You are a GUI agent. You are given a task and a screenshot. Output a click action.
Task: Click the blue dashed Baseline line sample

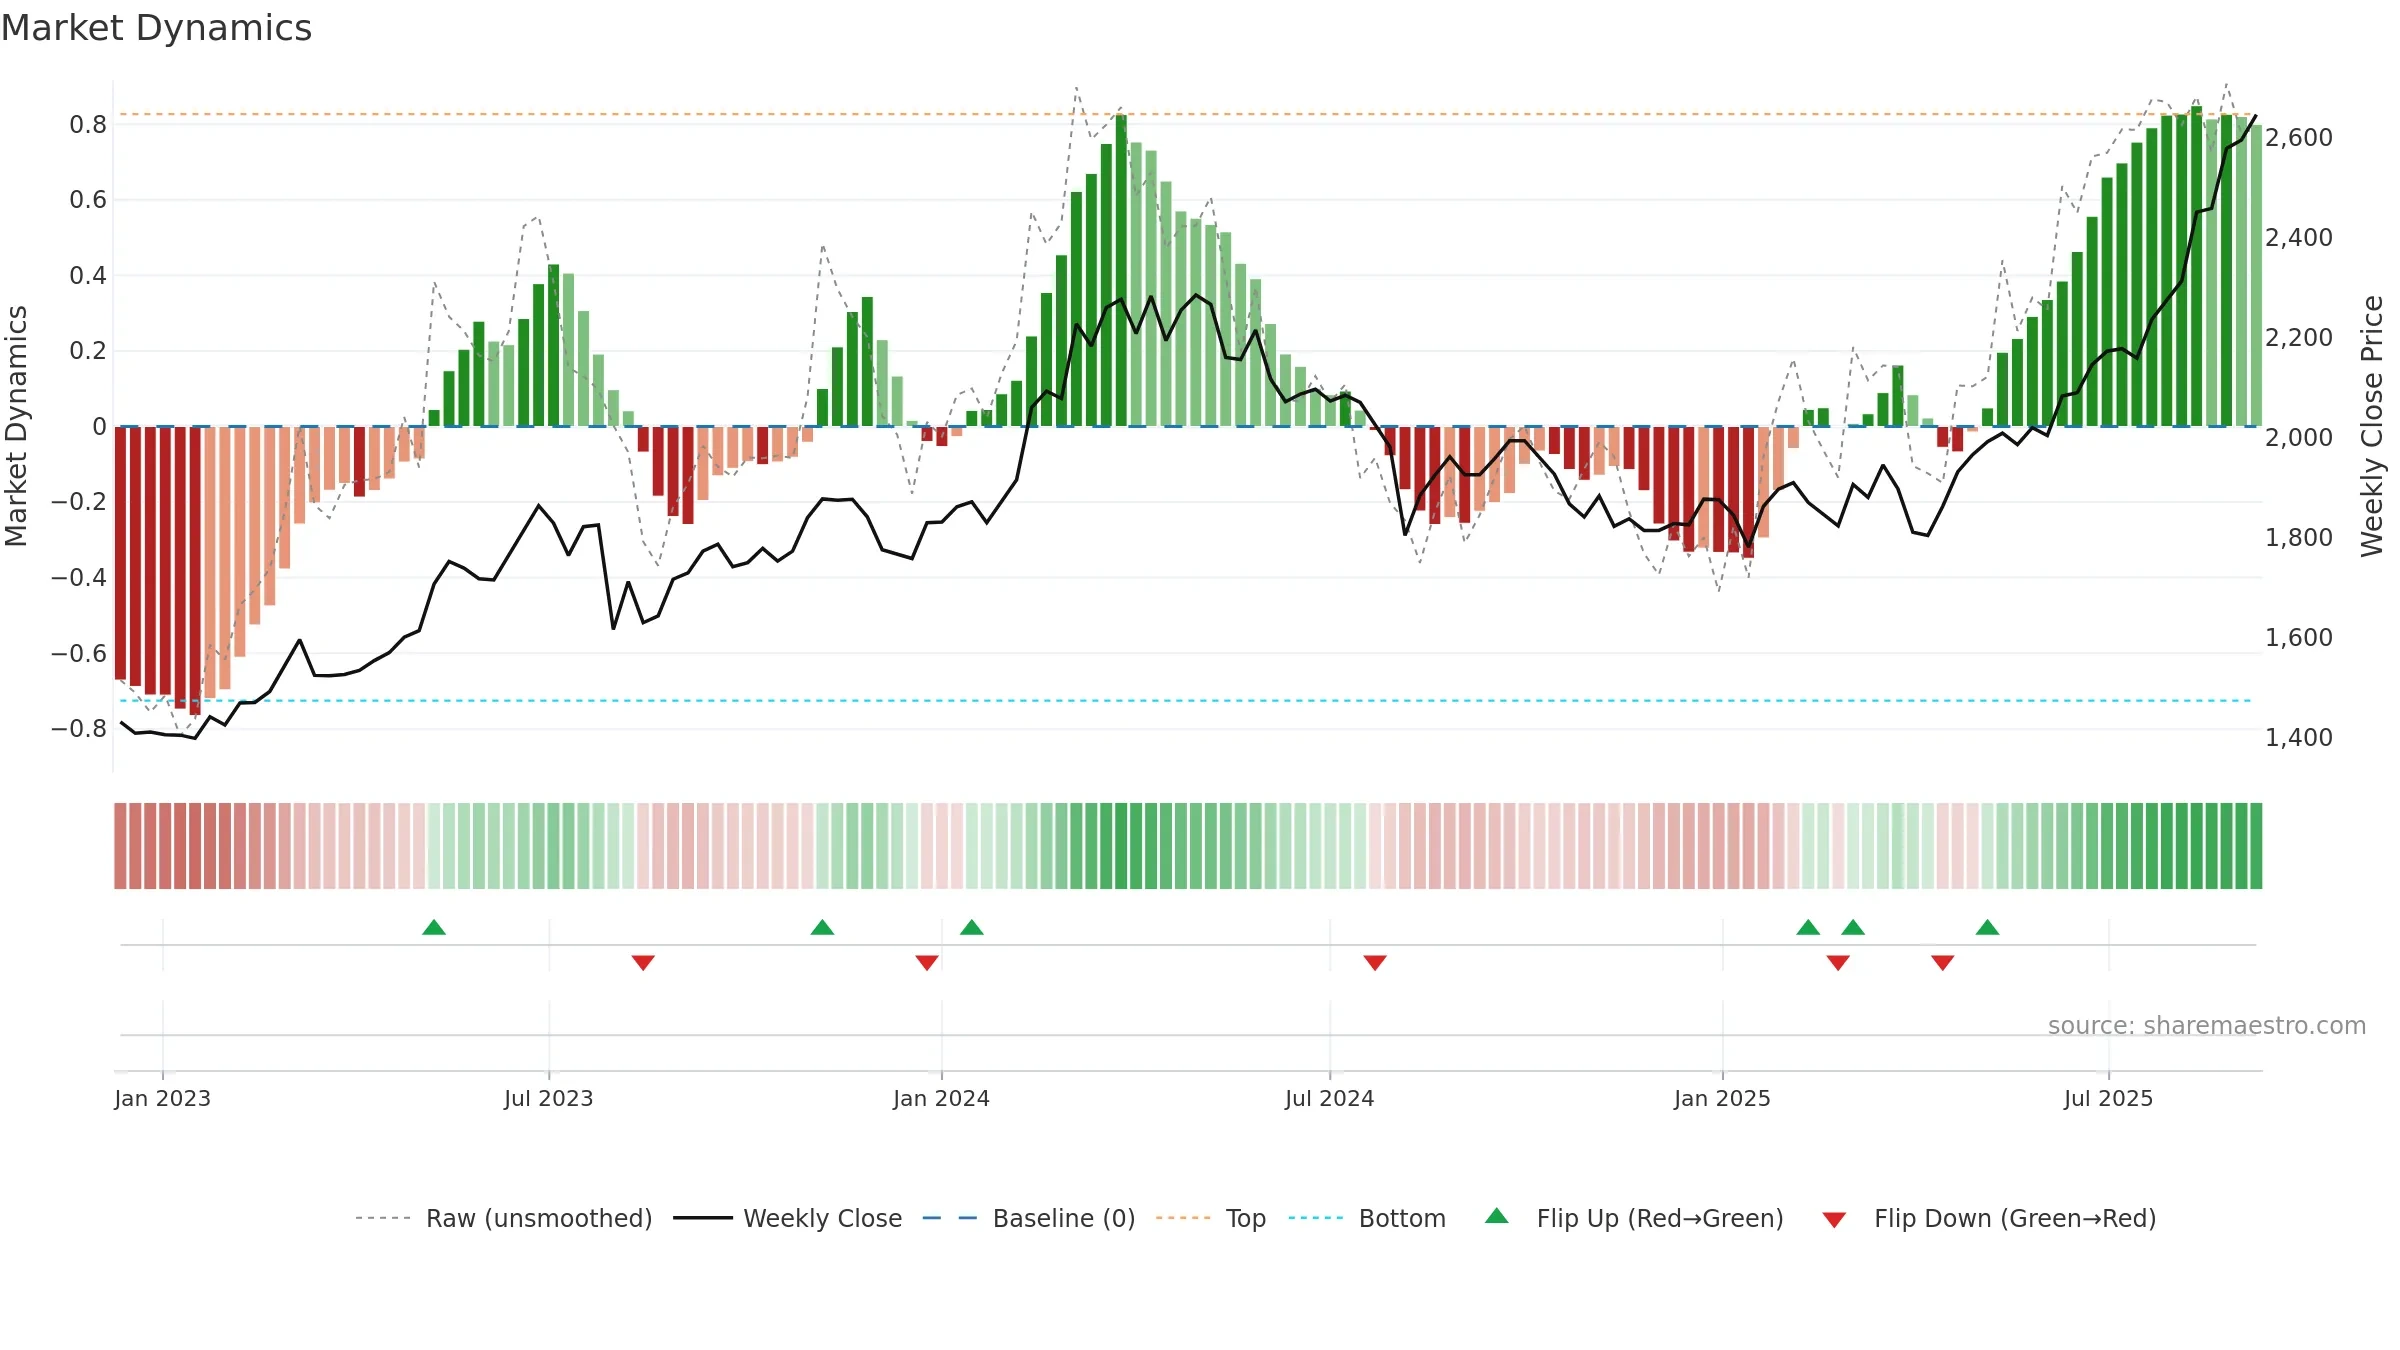pos(950,1218)
